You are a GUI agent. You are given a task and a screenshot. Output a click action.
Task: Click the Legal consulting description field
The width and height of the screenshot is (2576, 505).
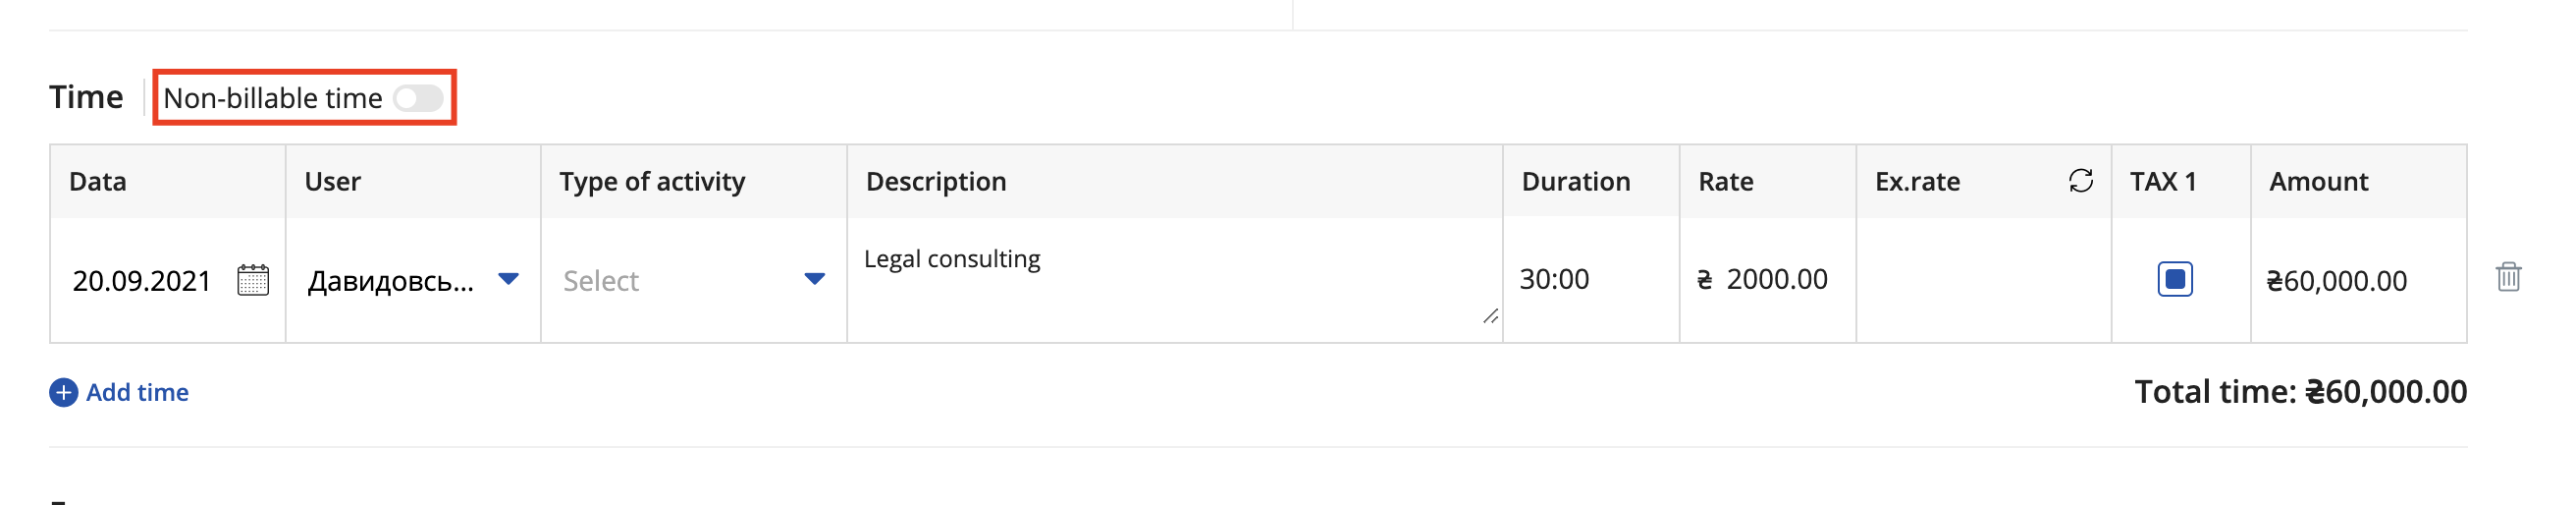tap(1174, 281)
